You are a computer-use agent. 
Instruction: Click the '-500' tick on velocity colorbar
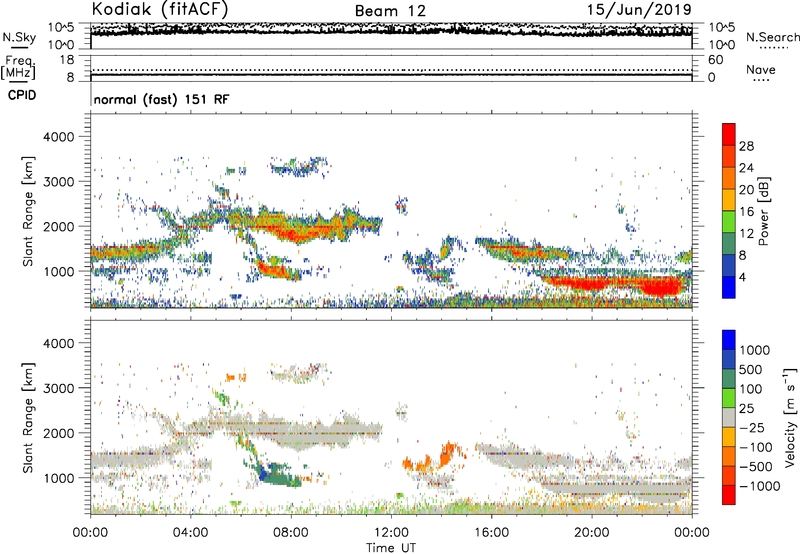[x=756, y=467]
